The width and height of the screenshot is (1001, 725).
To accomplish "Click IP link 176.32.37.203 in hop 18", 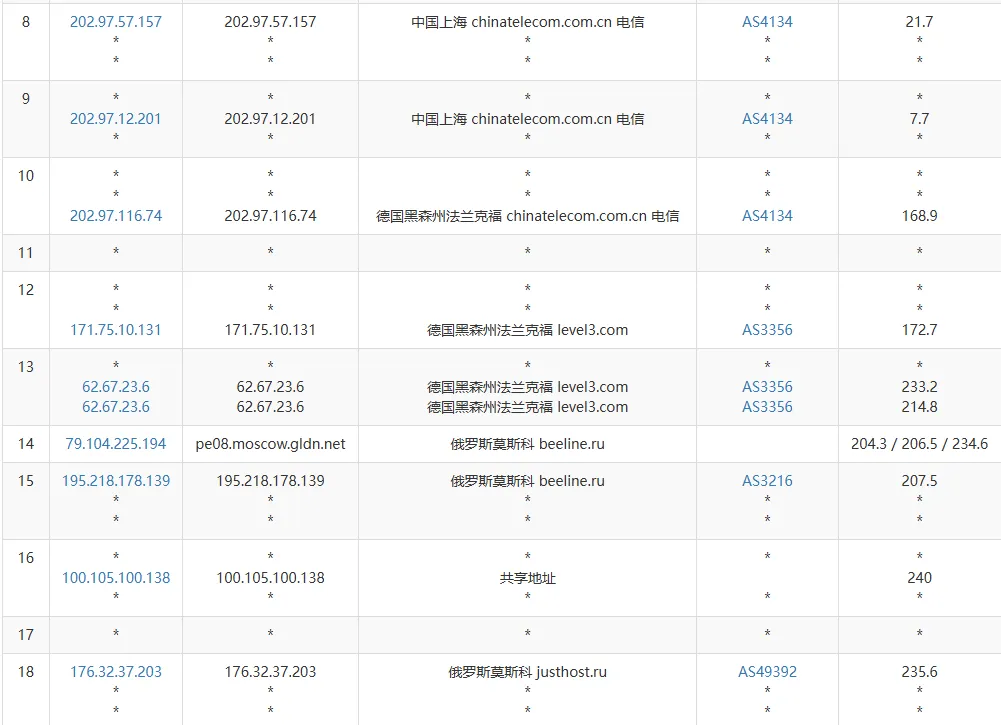I will [x=116, y=672].
